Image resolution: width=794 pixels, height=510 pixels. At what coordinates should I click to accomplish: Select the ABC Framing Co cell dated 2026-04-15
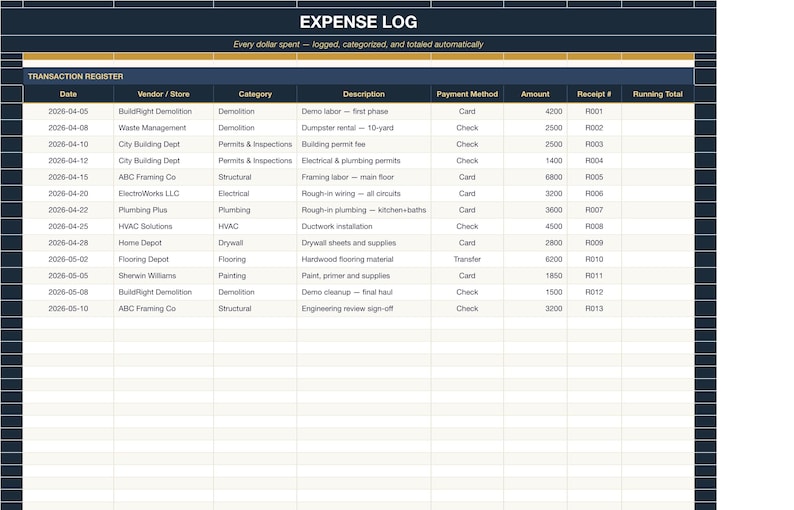164,177
